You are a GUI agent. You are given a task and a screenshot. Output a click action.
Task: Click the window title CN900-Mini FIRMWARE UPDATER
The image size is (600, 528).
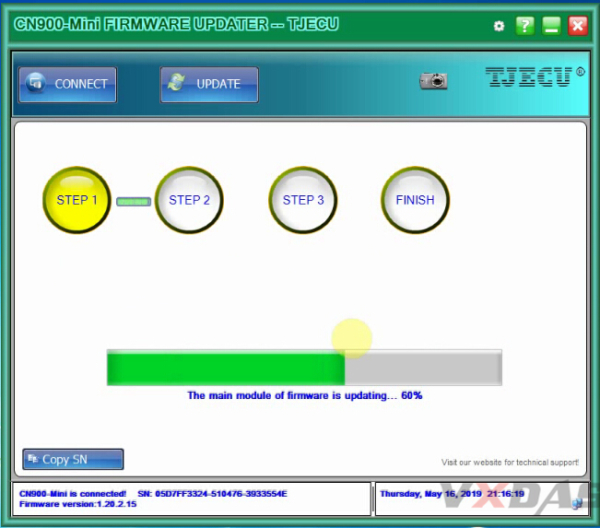tap(176, 24)
